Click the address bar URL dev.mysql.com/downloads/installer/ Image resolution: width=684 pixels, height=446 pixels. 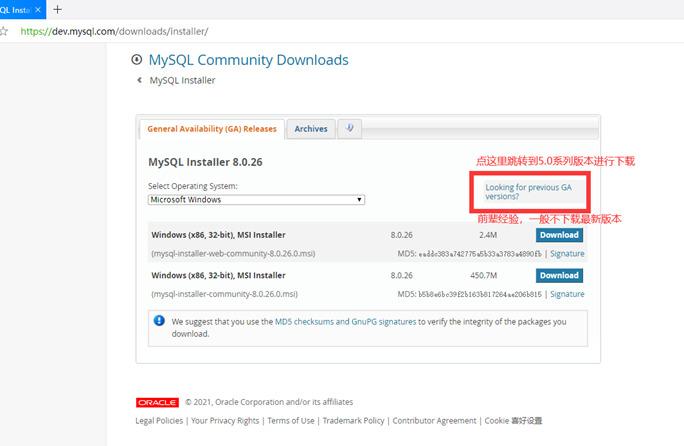pos(114,31)
